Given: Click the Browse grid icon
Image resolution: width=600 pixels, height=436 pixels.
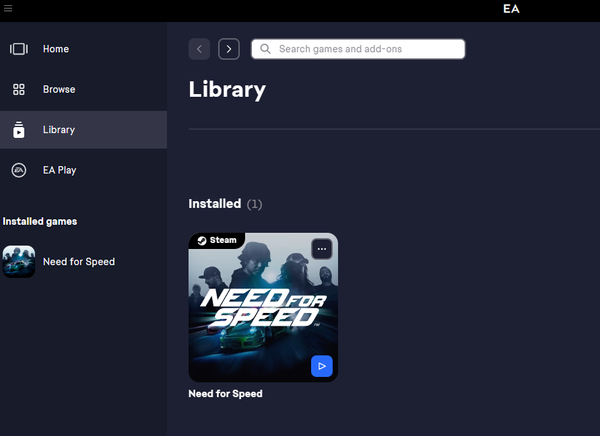Looking at the screenshot, I should 19,89.
